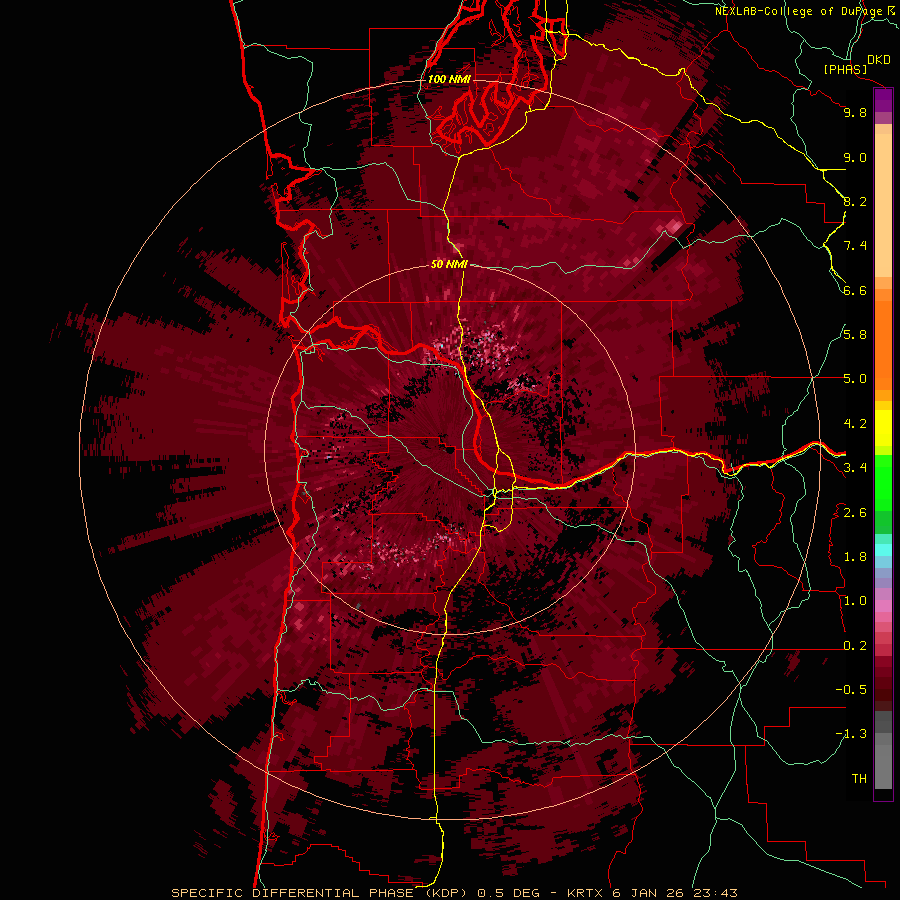Click the 1.8 scale value
Screen dimensions: 900x900
[855, 557]
